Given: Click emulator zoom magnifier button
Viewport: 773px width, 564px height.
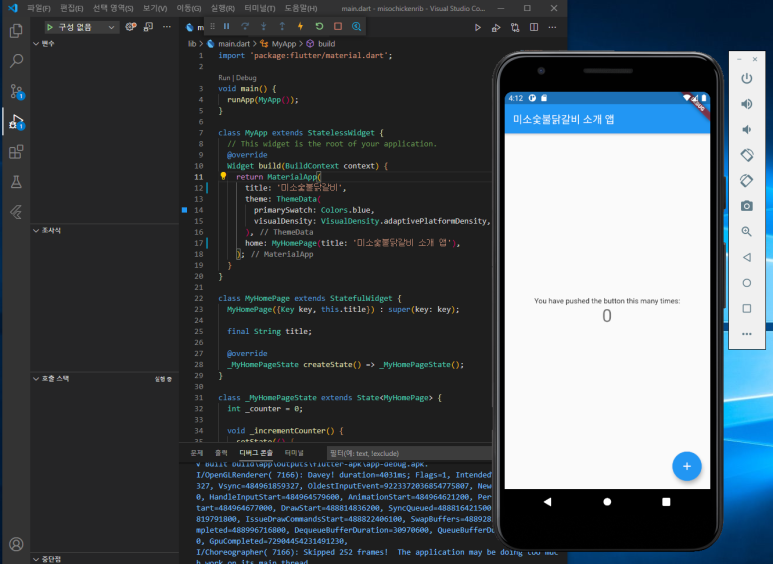Looking at the screenshot, I should pyautogui.click(x=746, y=231).
